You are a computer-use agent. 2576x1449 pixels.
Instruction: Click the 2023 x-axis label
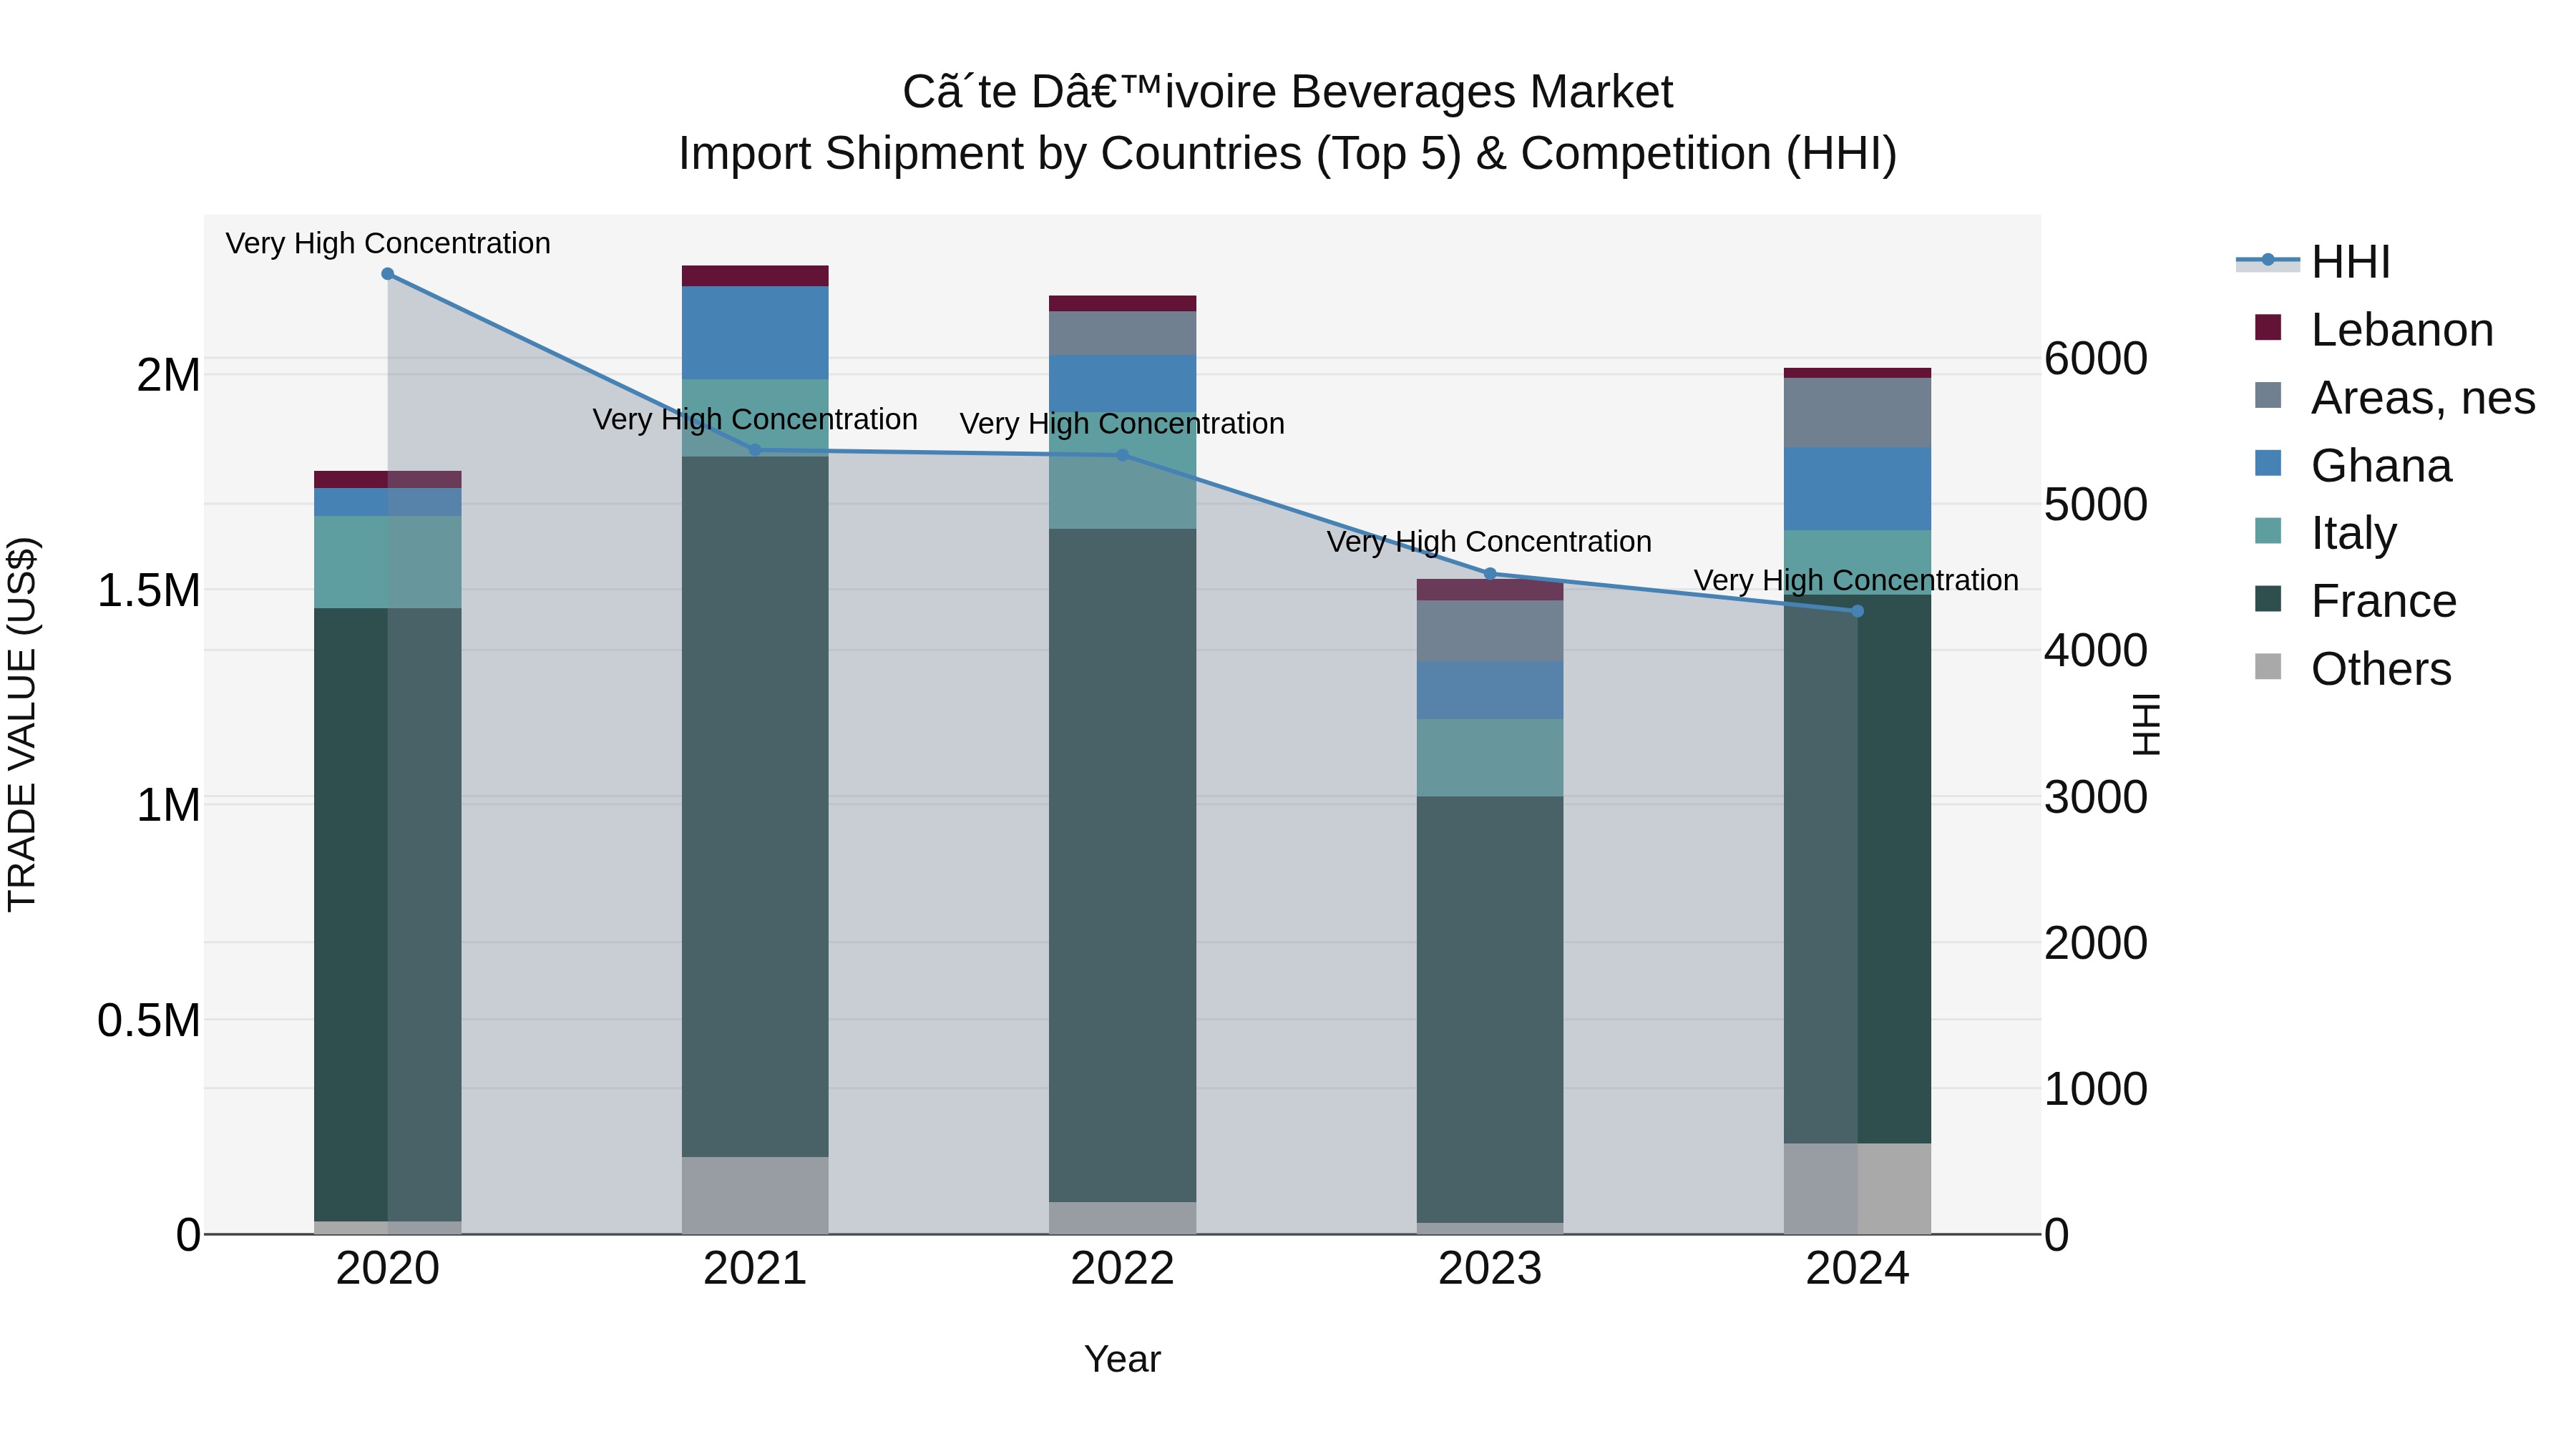click(x=1490, y=1269)
